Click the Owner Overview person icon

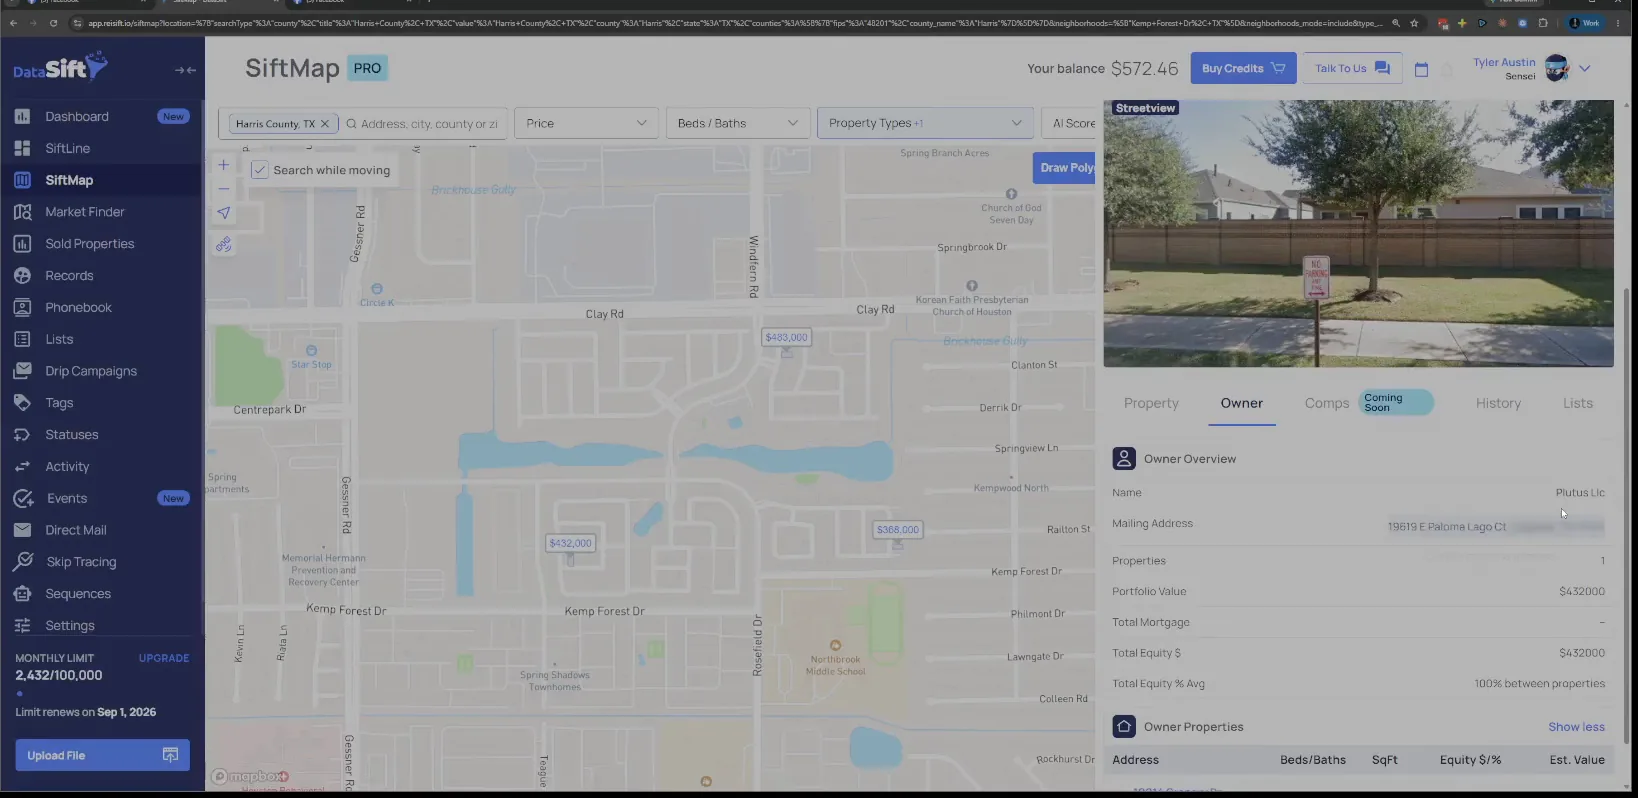point(1124,459)
